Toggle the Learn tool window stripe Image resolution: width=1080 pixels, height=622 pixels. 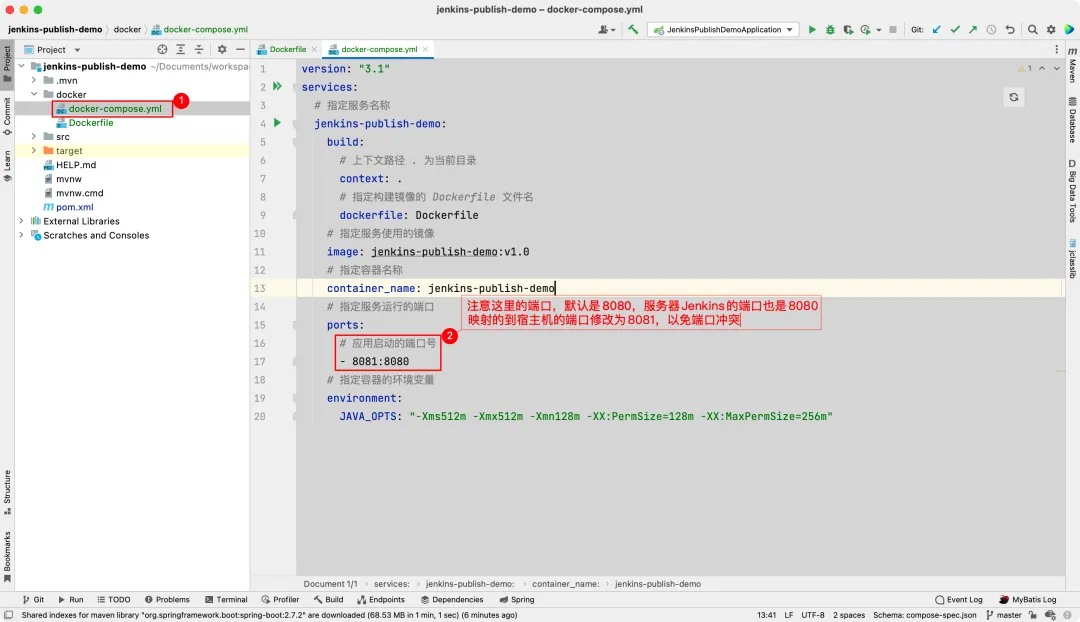click(7, 165)
